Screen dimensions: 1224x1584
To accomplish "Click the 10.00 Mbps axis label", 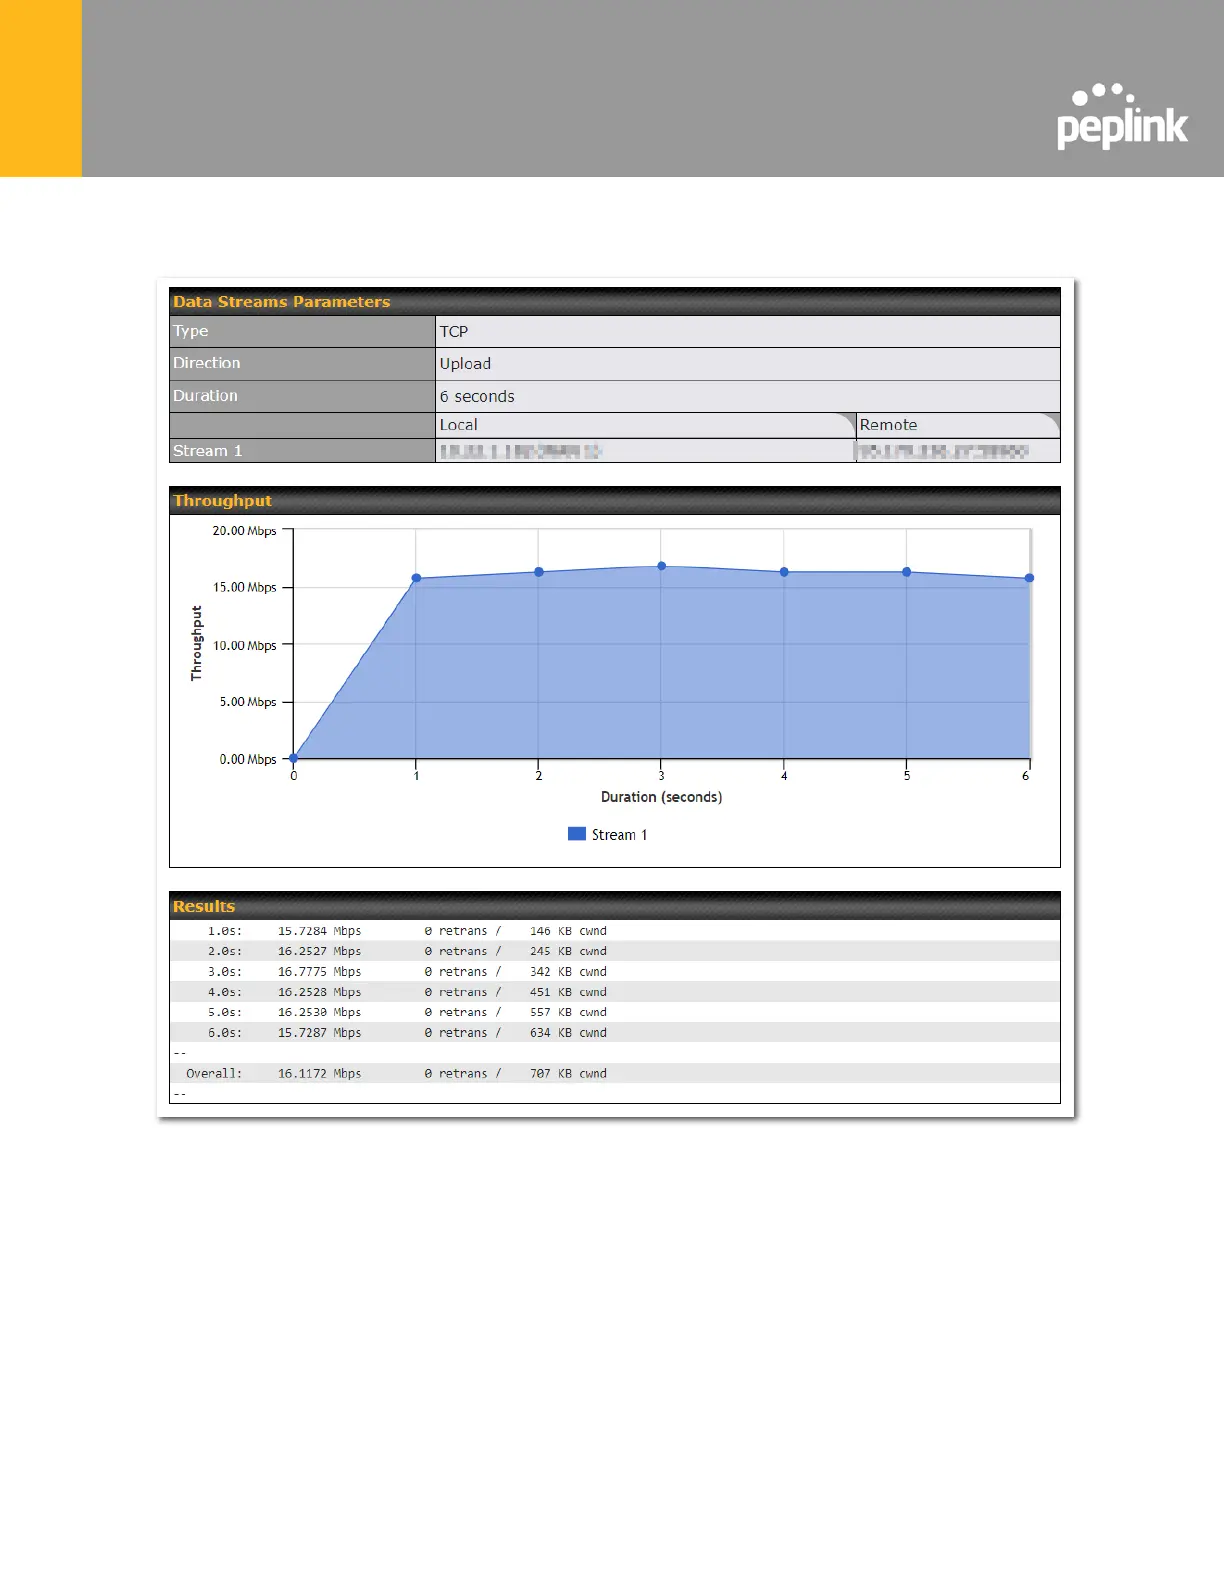I will tap(244, 646).
